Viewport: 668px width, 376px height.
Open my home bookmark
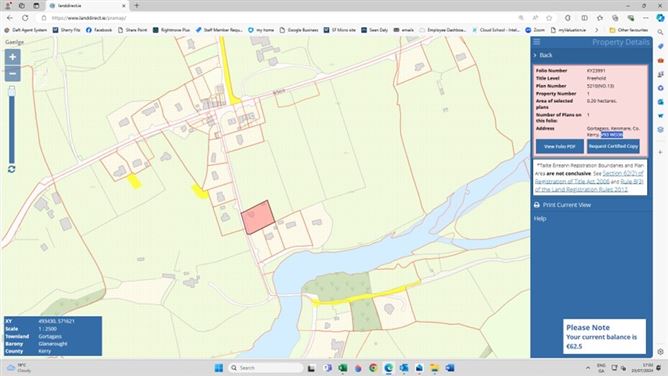click(x=261, y=30)
